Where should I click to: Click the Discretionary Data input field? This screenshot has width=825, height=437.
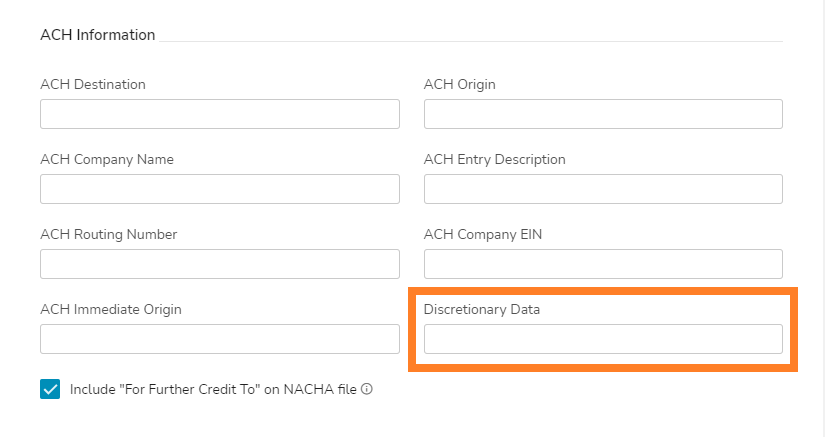(603, 339)
